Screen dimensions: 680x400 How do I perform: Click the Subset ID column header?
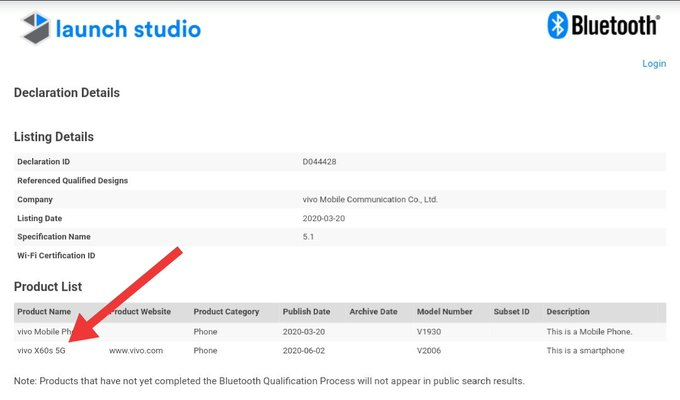511,311
